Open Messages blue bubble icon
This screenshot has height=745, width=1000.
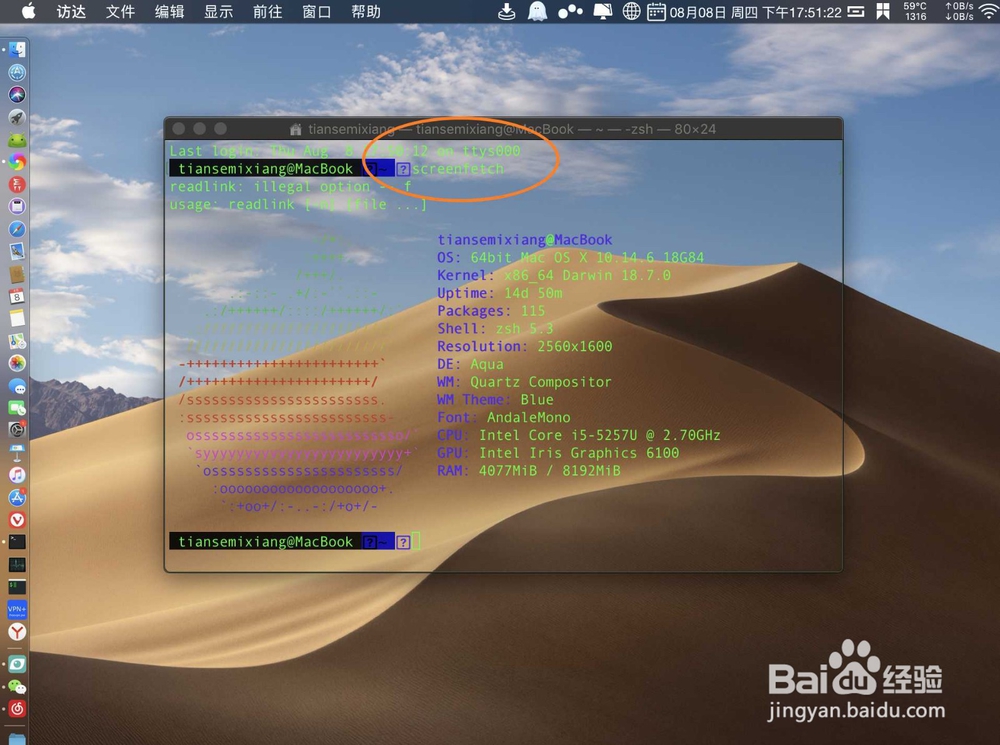click(x=17, y=386)
